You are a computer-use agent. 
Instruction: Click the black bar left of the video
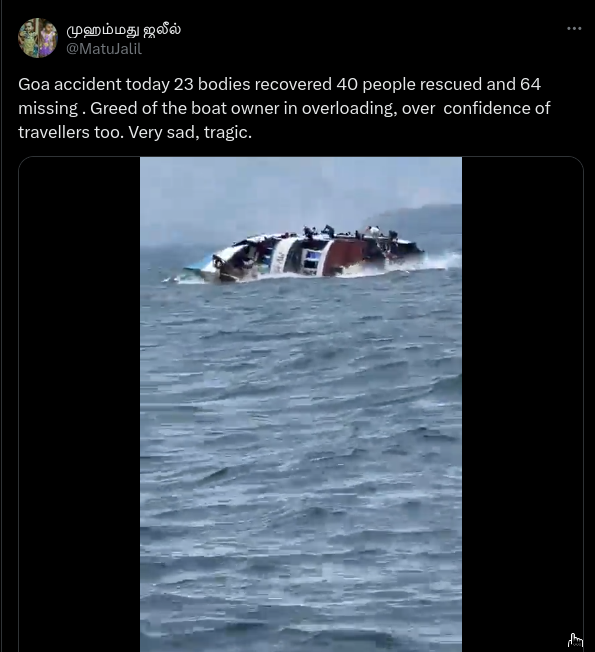click(79, 404)
